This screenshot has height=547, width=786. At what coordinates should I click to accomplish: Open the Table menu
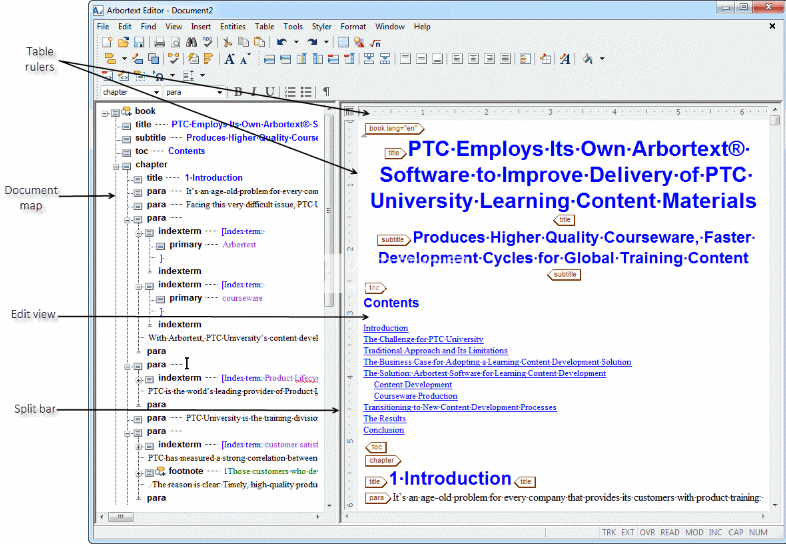click(x=264, y=27)
